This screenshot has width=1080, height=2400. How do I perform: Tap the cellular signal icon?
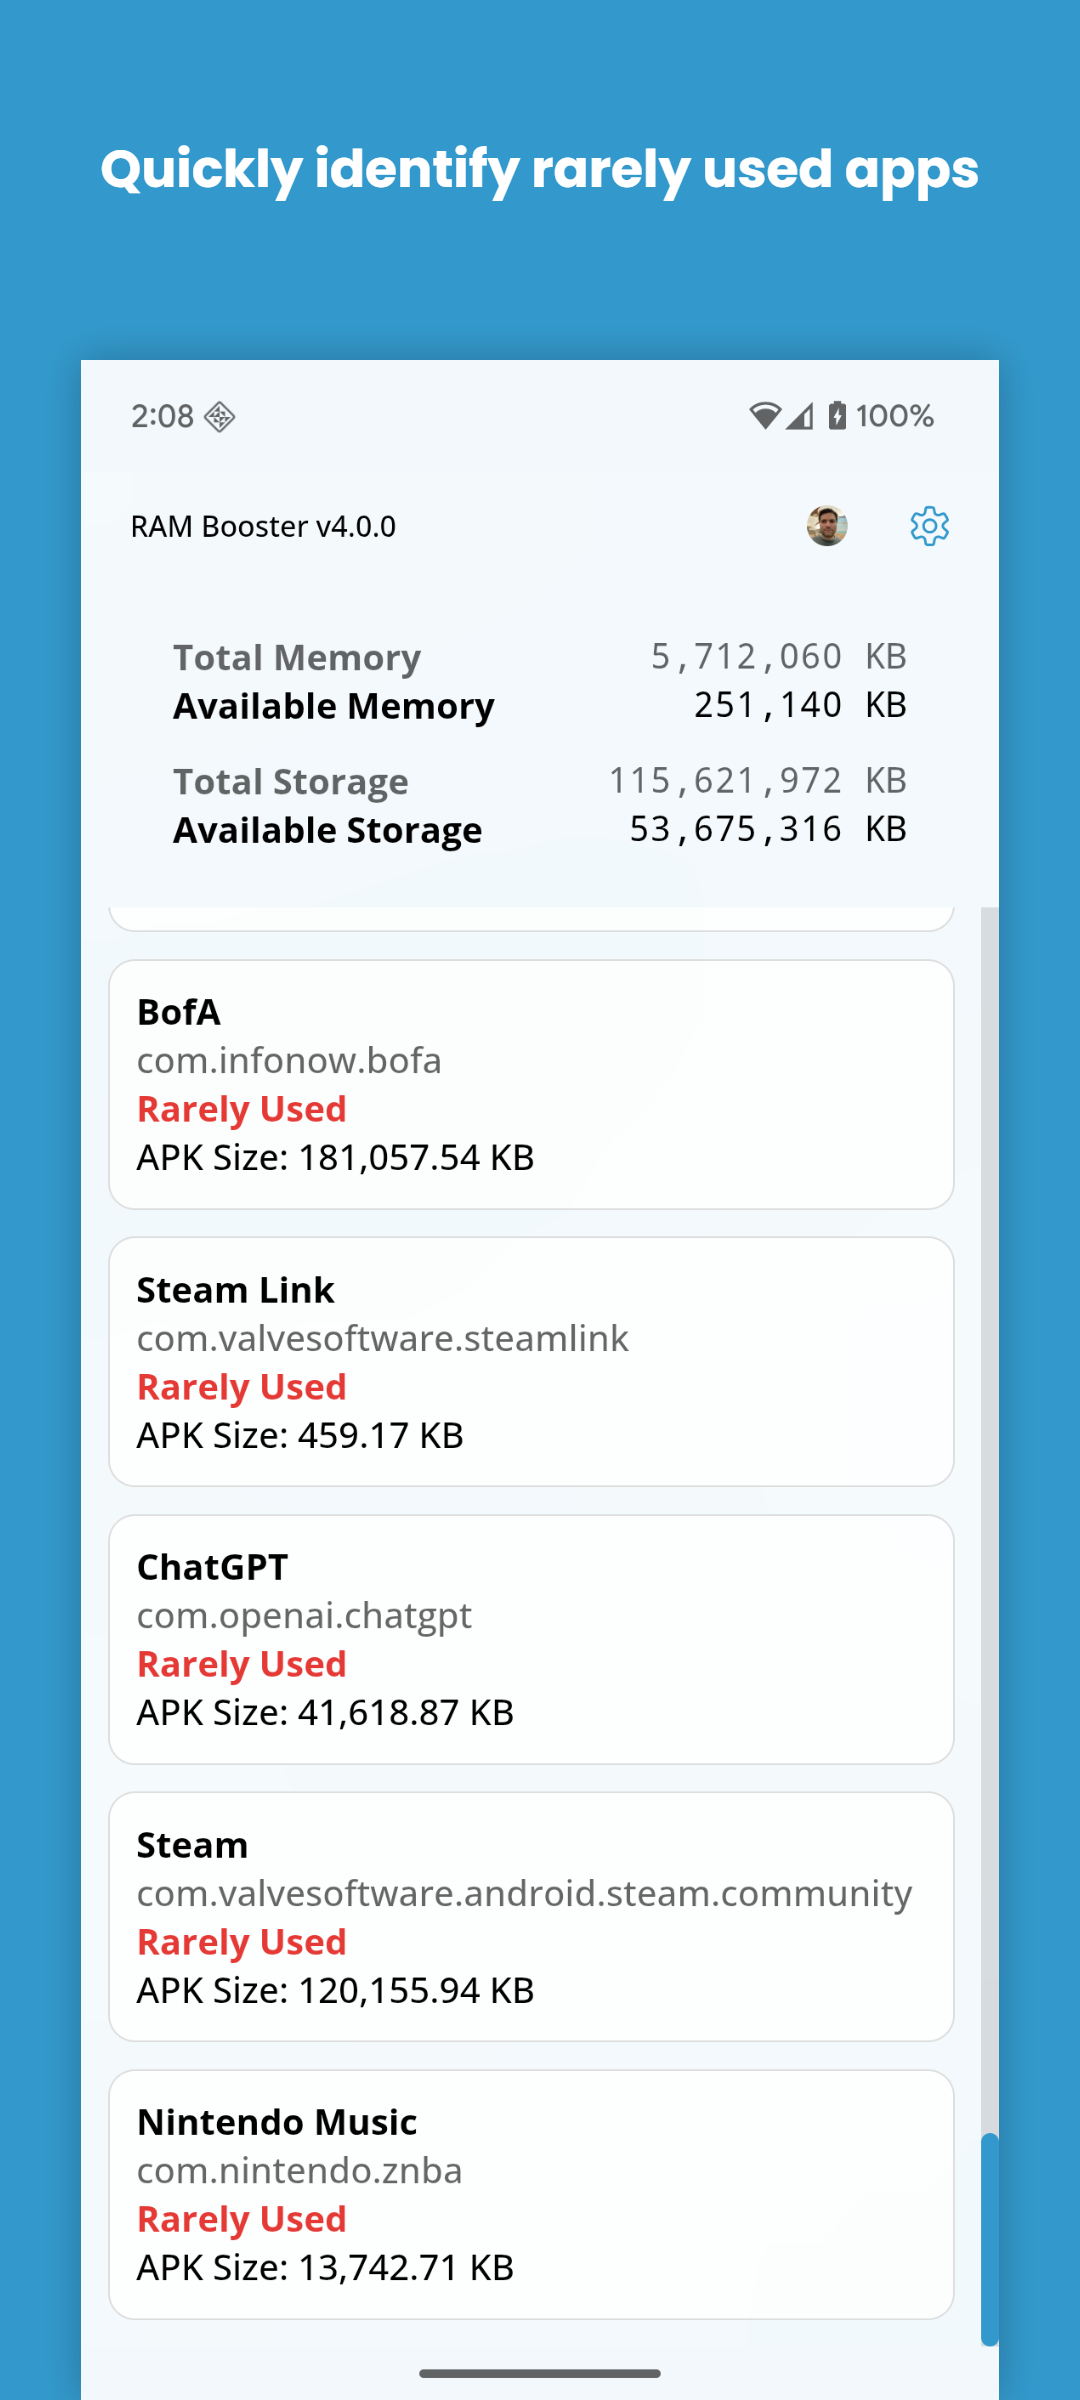800,416
